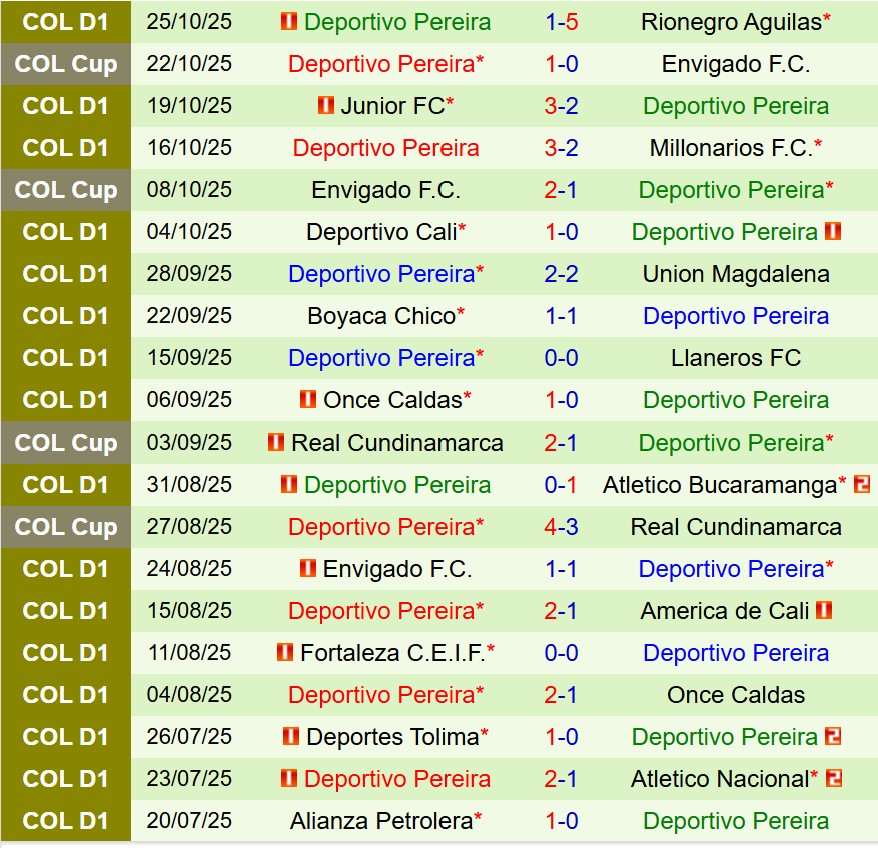Image resolution: width=878 pixels, height=848 pixels.
Task: Click red card icon in the 25/10/25 match row
Action: coord(289,22)
